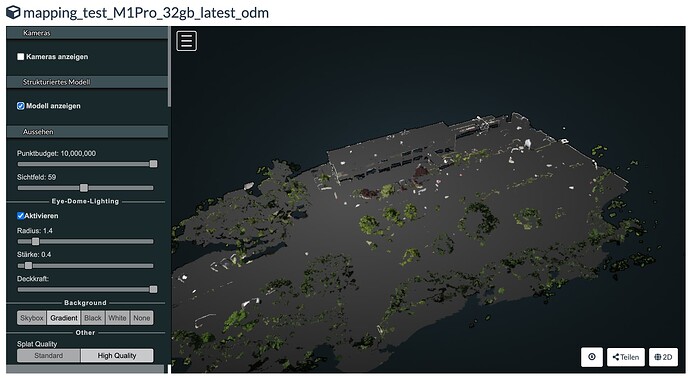Choose High Quality splat quality
The image size is (690, 378).
pyautogui.click(x=117, y=356)
